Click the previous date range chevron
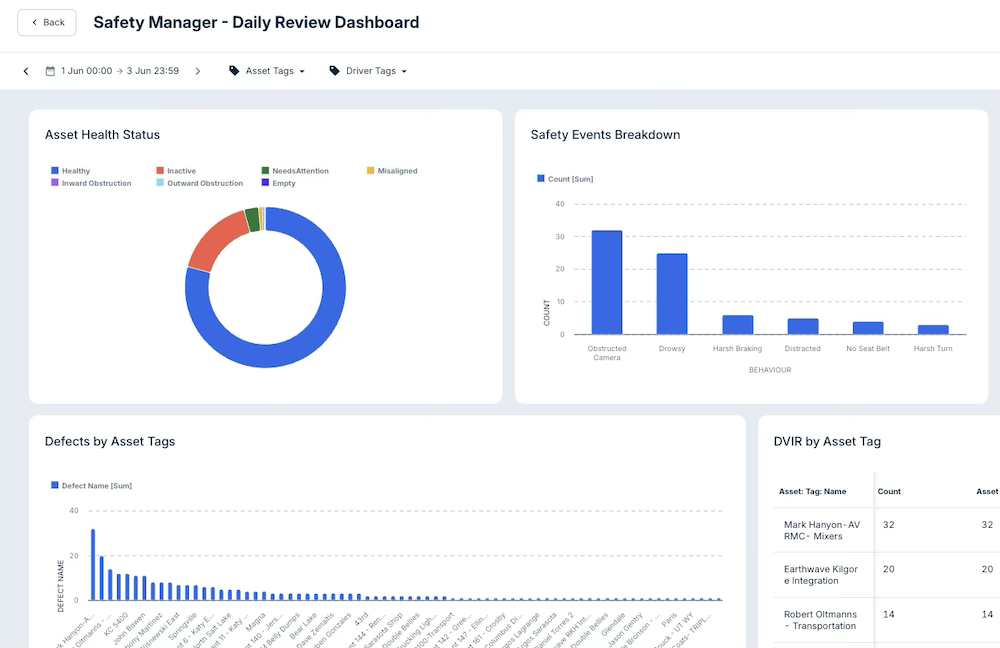 tap(26, 71)
